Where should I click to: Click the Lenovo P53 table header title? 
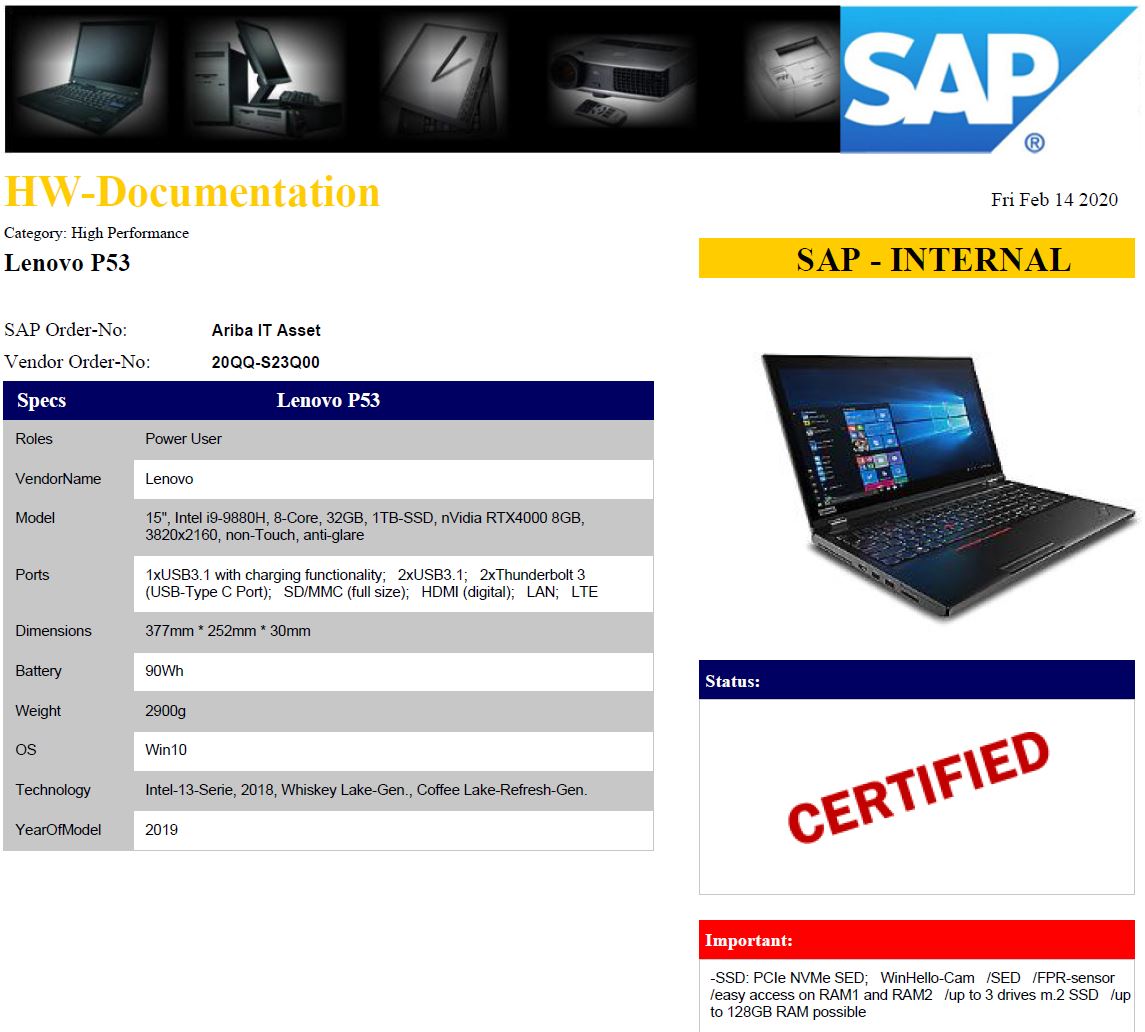pyautogui.click(x=328, y=400)
